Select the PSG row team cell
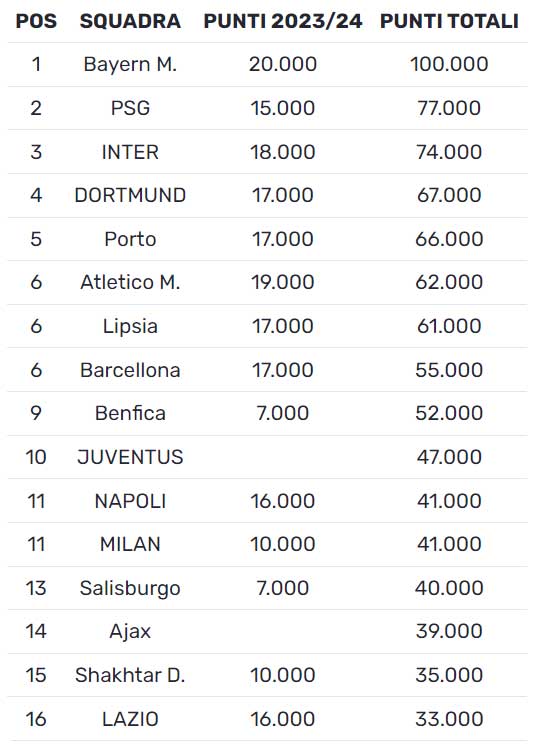Screen dimensions: 542x744 click(x=130, y=108)
